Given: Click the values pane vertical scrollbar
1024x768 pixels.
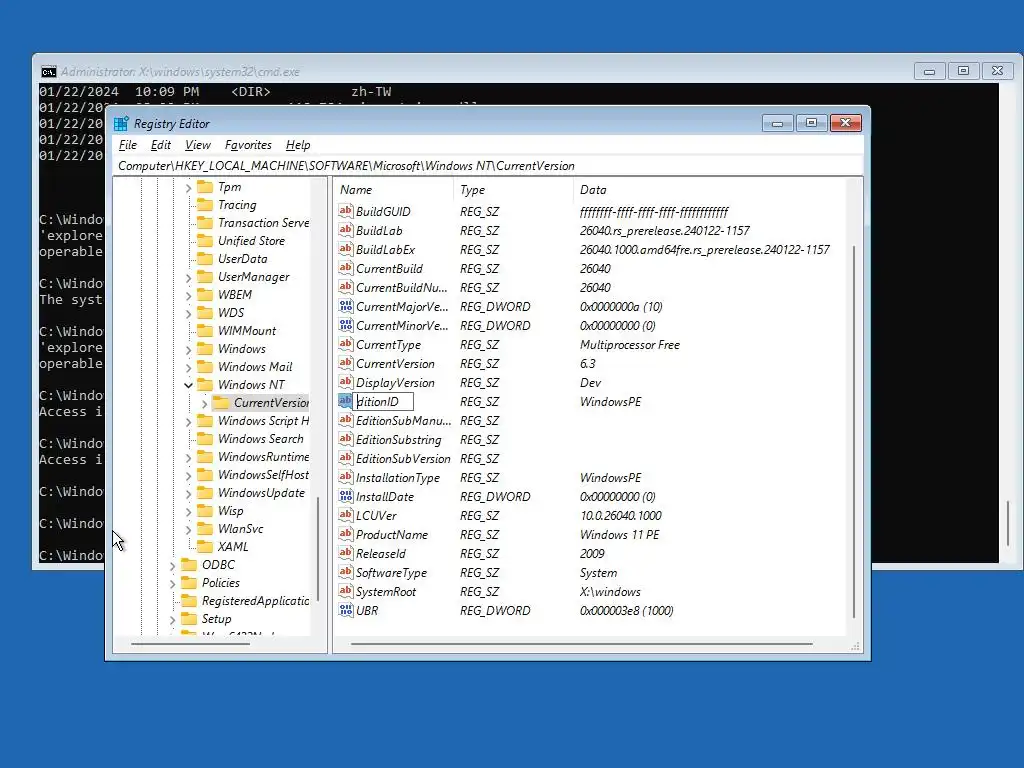Looking at the screenshot, I should click(x=854, y=432).
